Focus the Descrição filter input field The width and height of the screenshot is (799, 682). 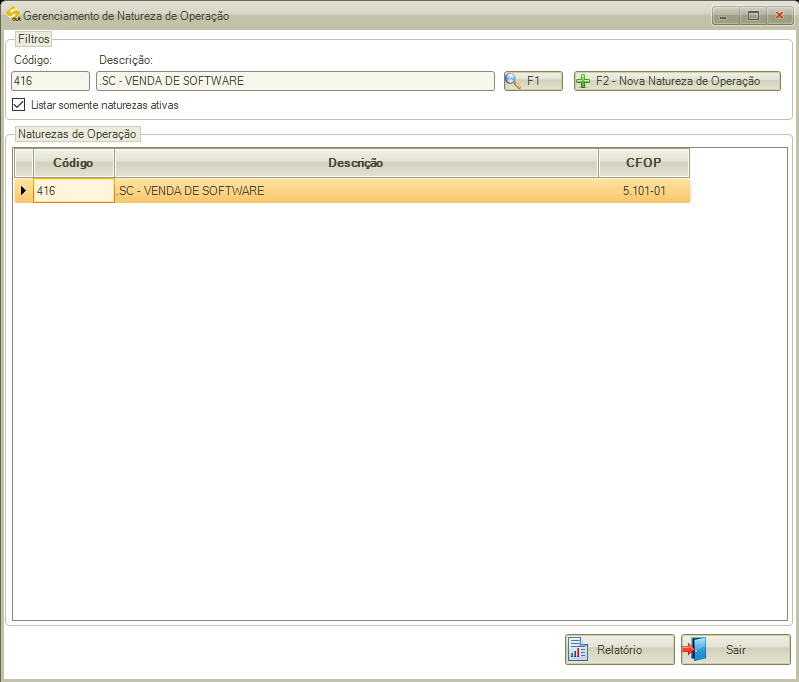pyautogui.click(x=296, y=81)
